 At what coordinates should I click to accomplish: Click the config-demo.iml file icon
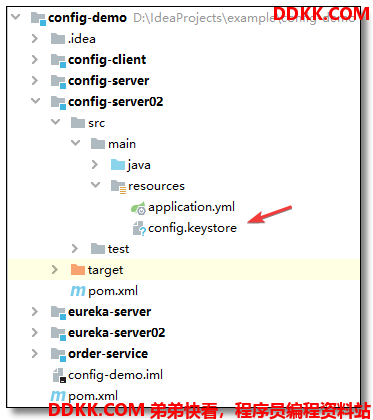59,375
